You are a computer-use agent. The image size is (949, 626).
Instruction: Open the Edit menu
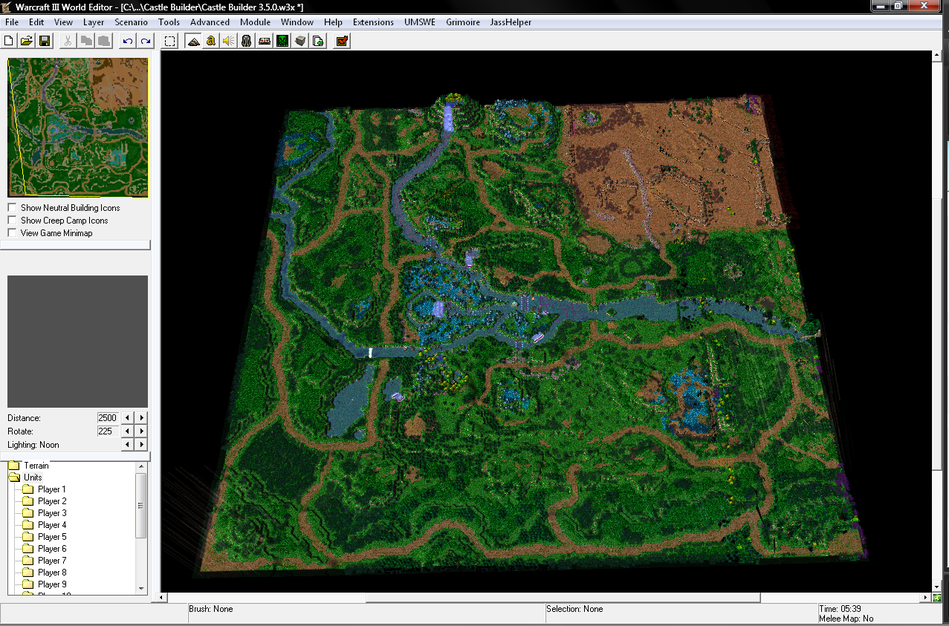click(x=36, y=22)
